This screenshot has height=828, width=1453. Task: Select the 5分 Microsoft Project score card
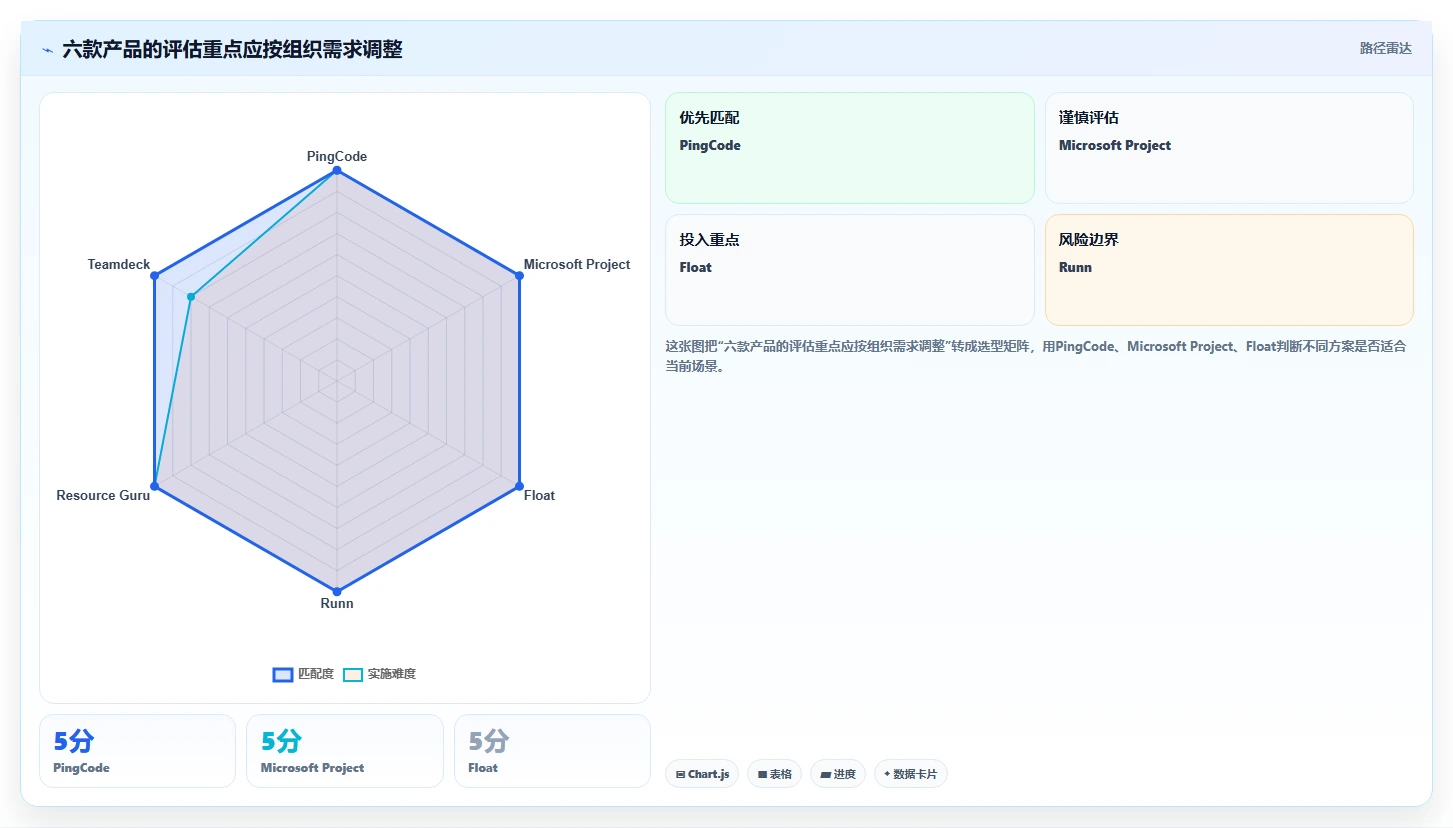click(344, 751)
